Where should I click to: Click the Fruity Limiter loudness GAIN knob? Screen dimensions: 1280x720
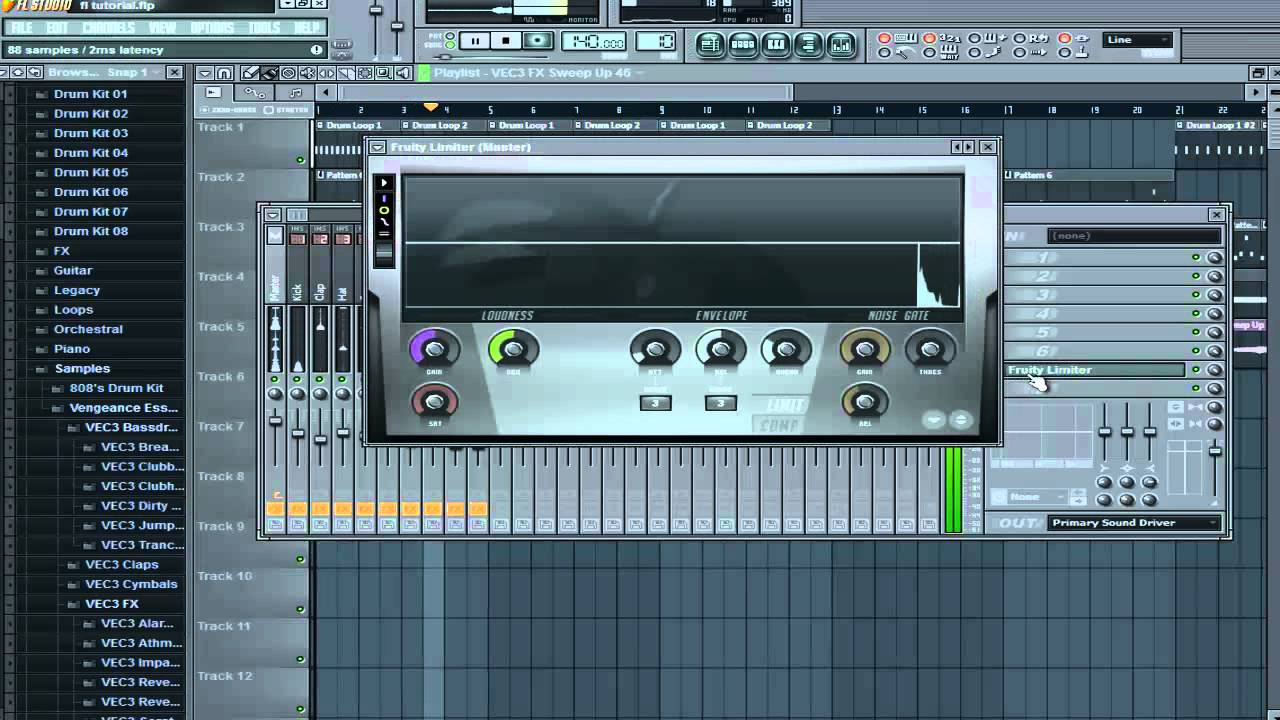(x=434, y=349)
